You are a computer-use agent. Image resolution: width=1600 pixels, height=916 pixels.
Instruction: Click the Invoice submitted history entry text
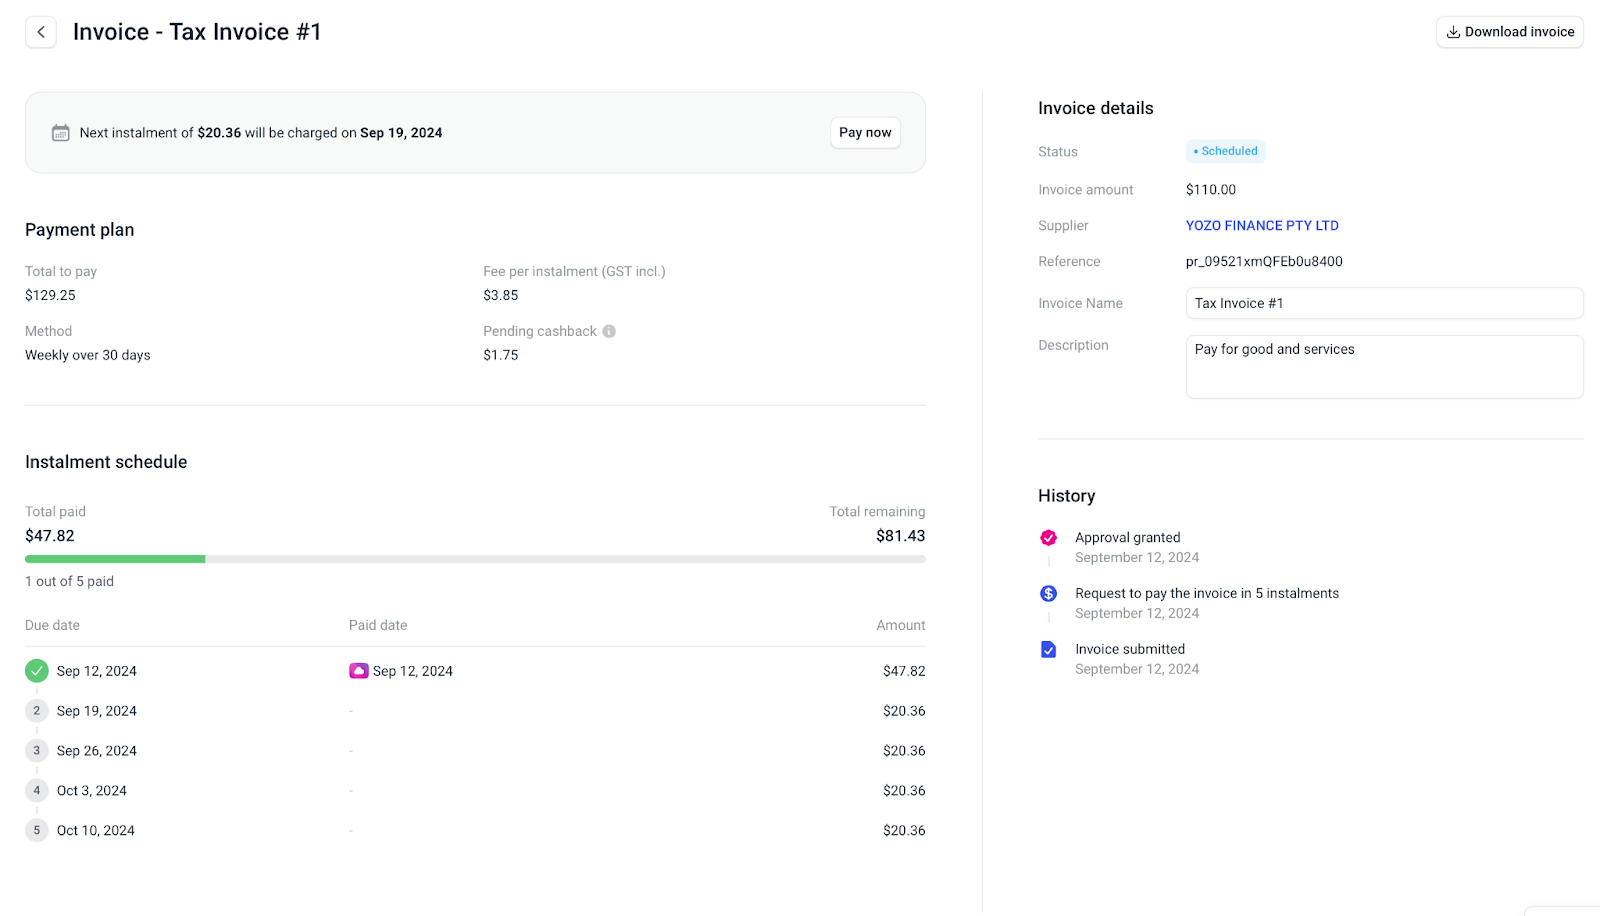pos(1130,650)
